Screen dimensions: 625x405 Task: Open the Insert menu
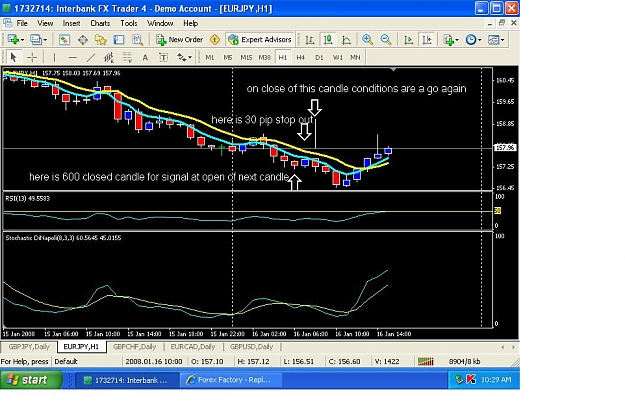[71, 23]
